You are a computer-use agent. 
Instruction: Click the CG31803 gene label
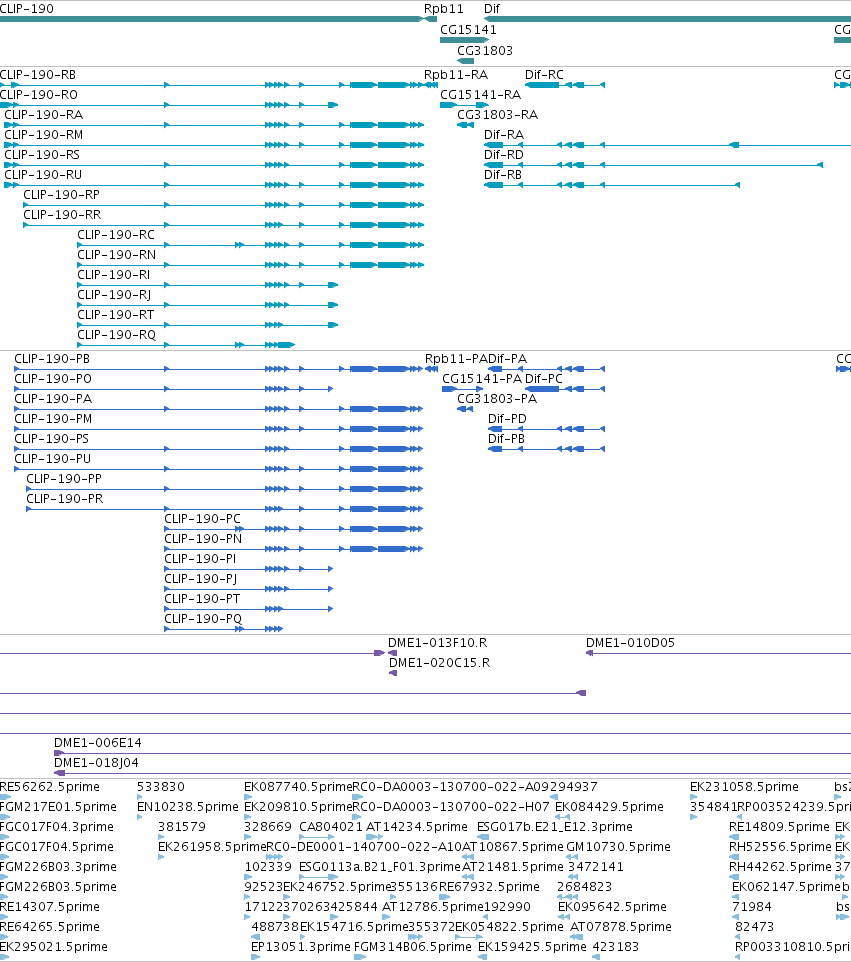[485, 50]
